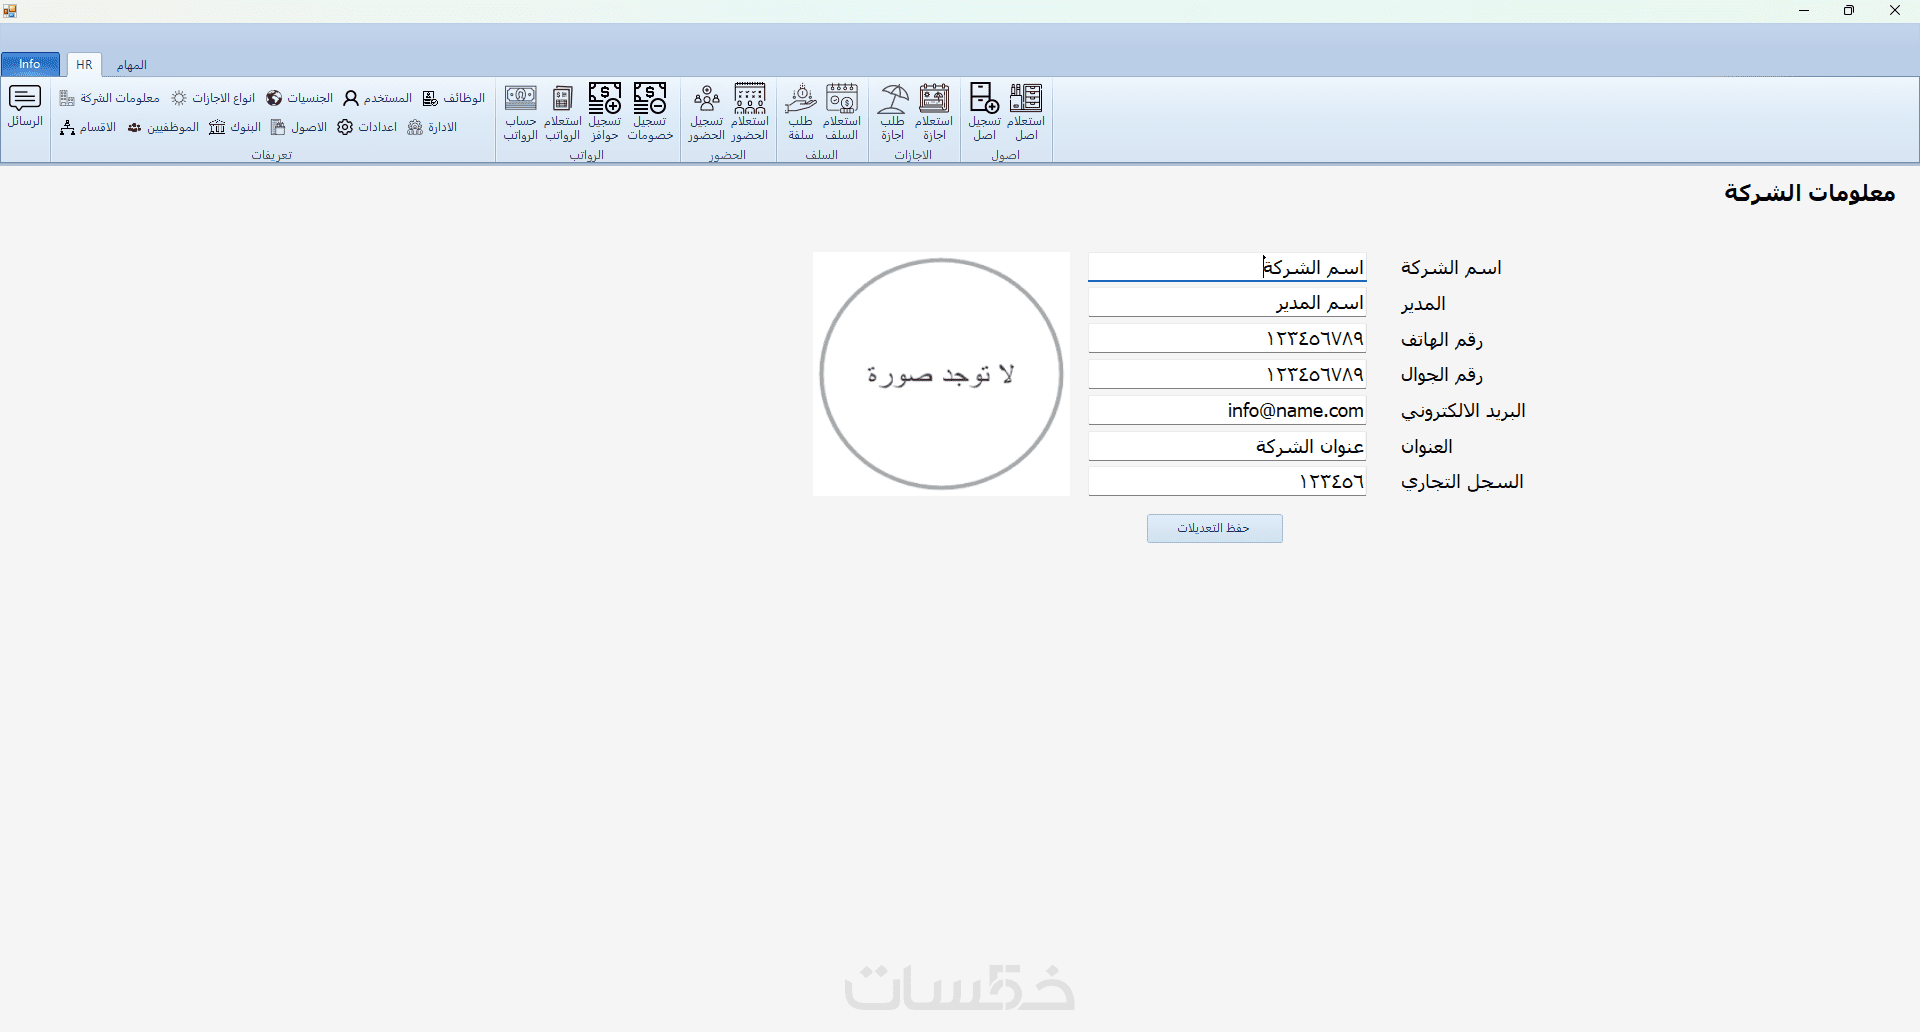This screenshot has width=1920, height=1032.
Task: Click the application icon in the title bar
Action: (10, 11)
